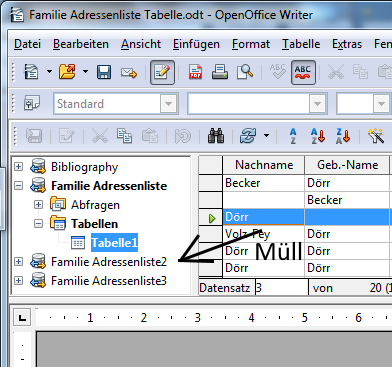Click the Refresh data icon
This screenshot has height=367, width=392.
[x=248, y=136]
